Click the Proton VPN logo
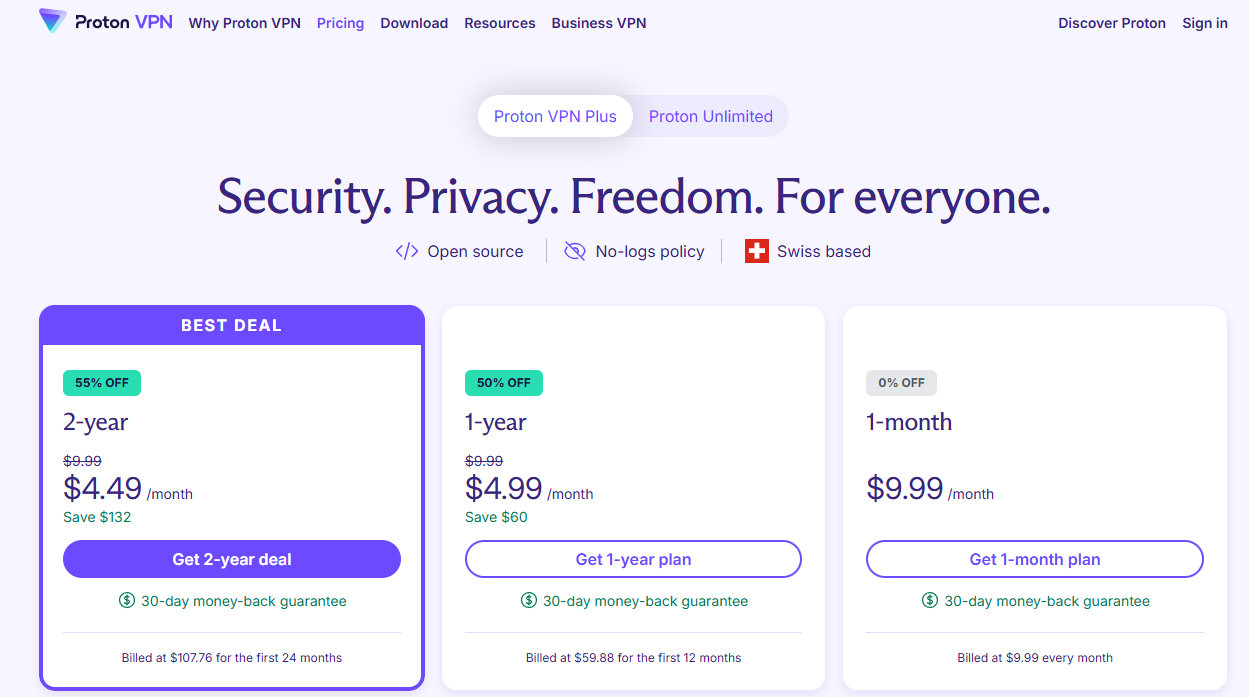Screen dimensions: 1249x697 [x=105, y=21]
